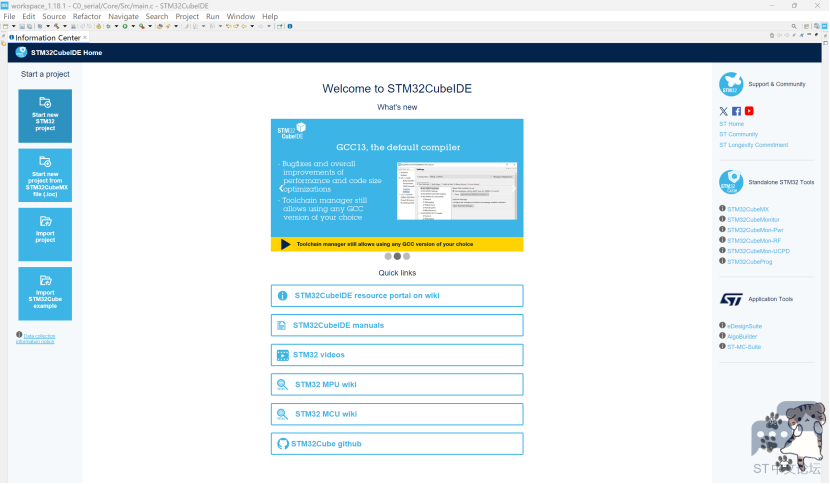Open STM32CubeIDE resource portal on wiki
This screenshot has width=830, height=484.
pos(397,295)
